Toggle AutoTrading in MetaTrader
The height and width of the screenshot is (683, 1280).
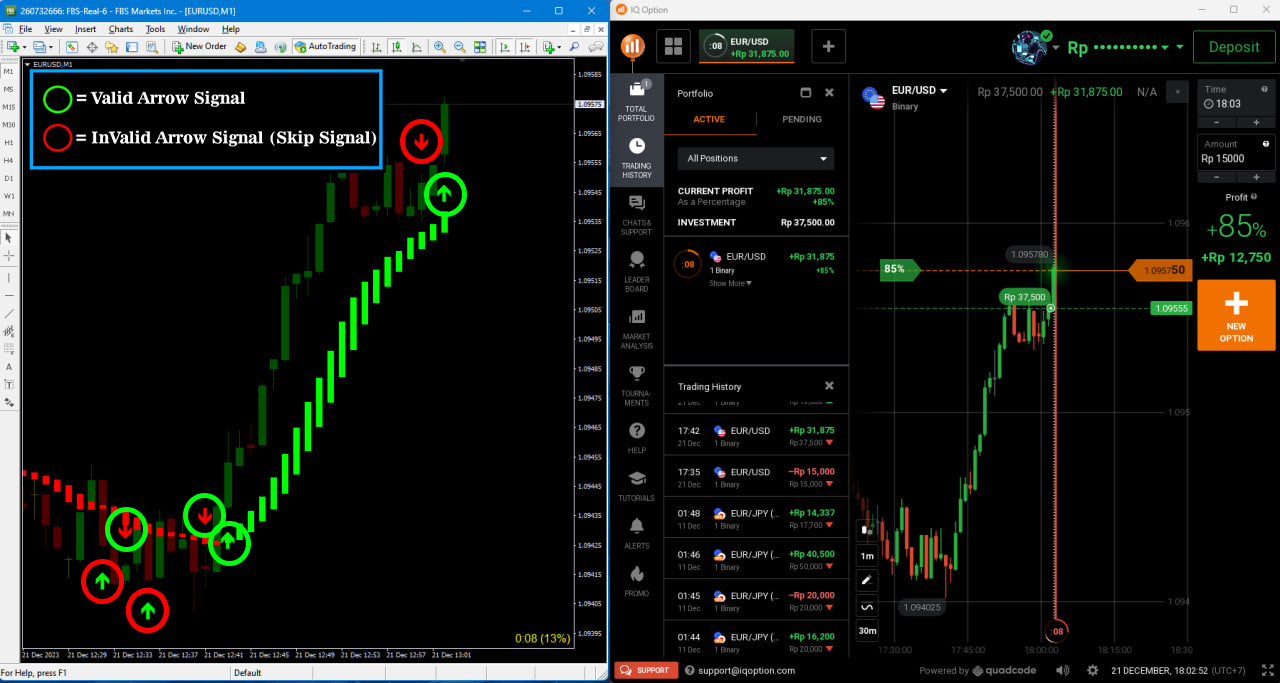(325, 46)
